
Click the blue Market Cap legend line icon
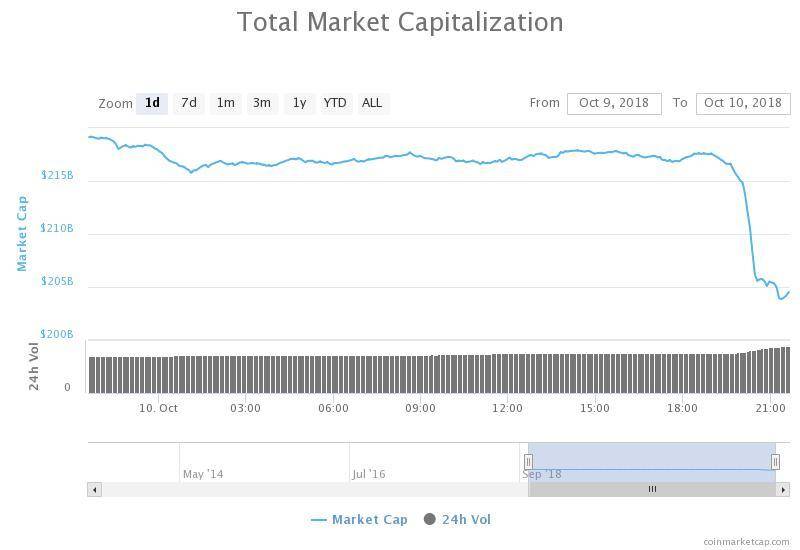point(319,519)
